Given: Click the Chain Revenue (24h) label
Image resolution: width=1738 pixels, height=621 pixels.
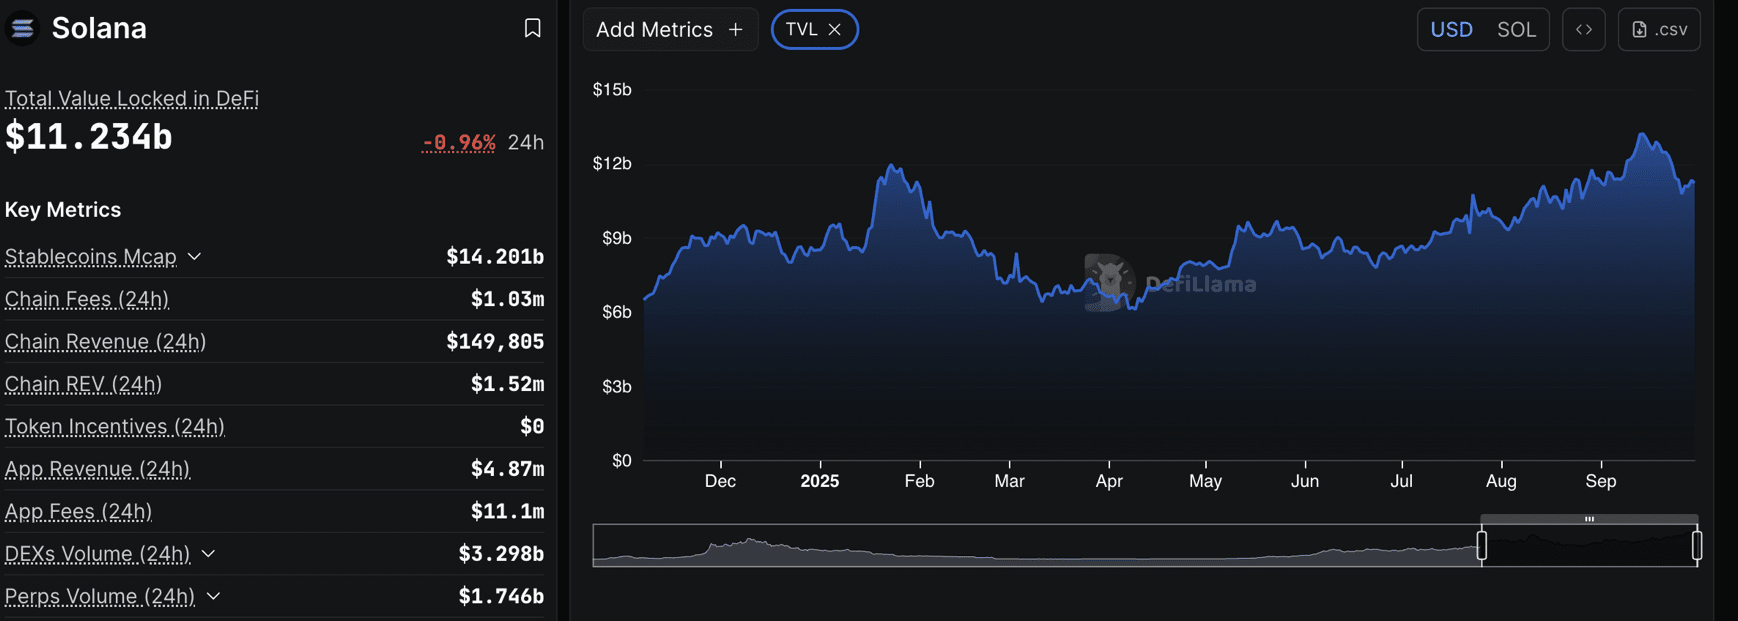Looking at the screenshot, I should tap(105, 342).
